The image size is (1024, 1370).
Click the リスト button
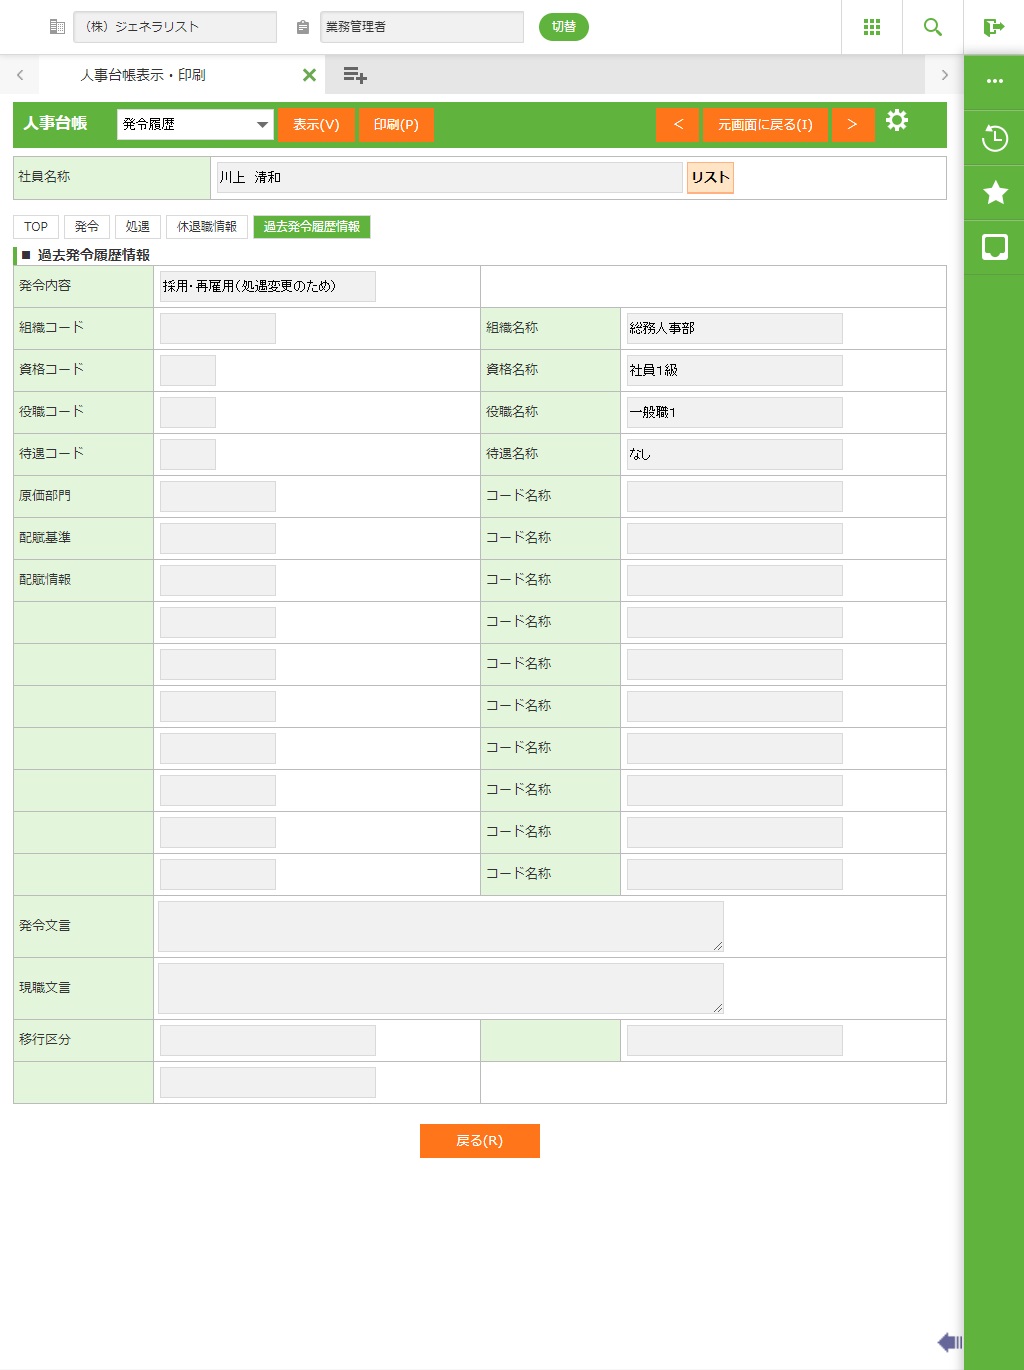(x=710, y=177)
